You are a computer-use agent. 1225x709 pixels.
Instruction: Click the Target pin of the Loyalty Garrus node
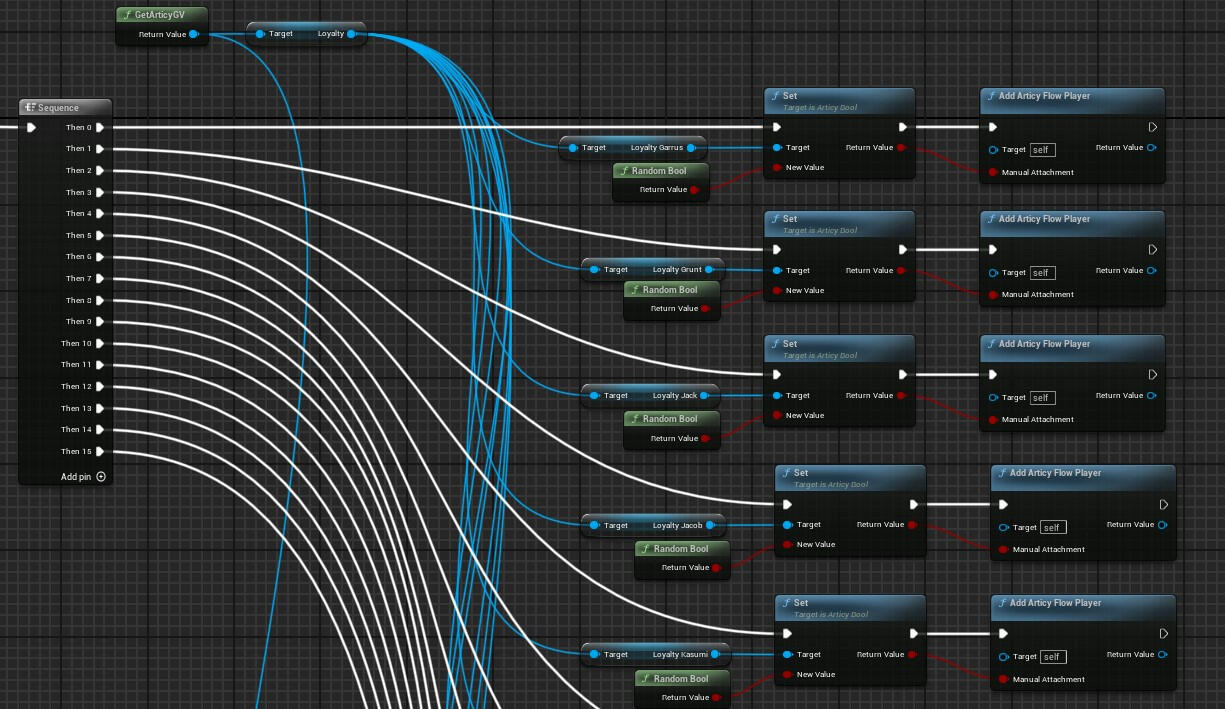(x=573, y=148)
